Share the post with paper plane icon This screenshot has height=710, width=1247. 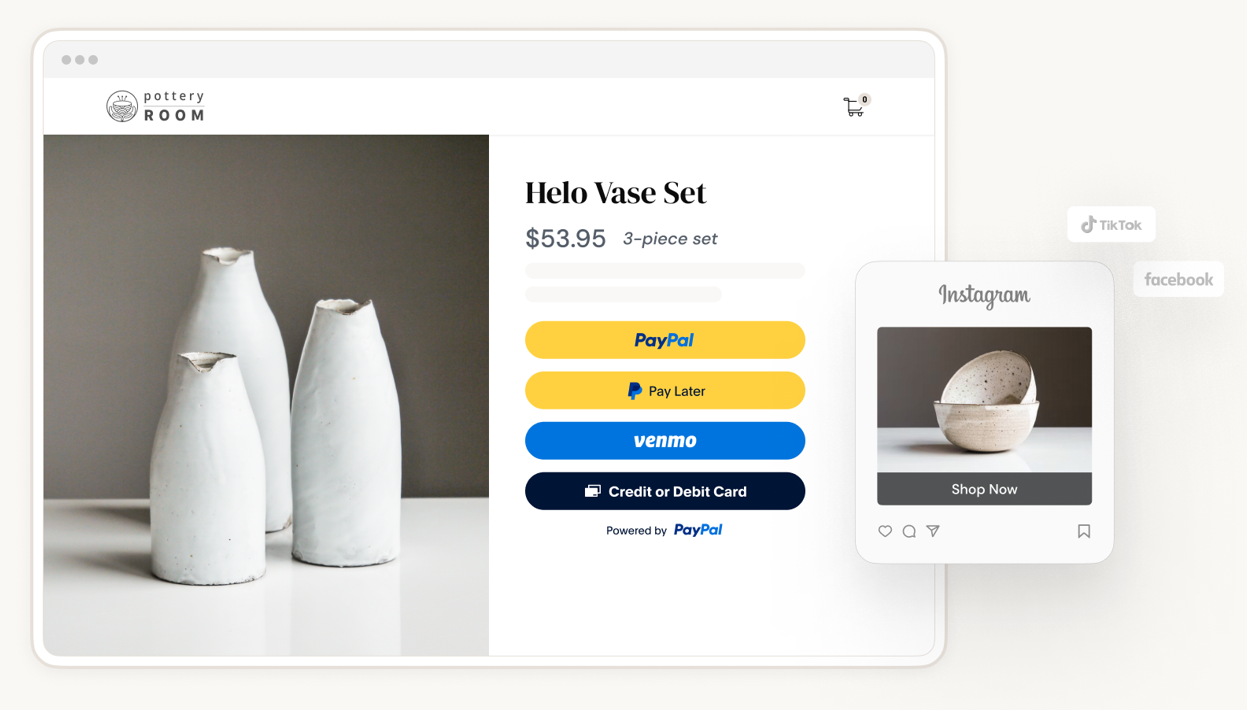click(933, 531)
